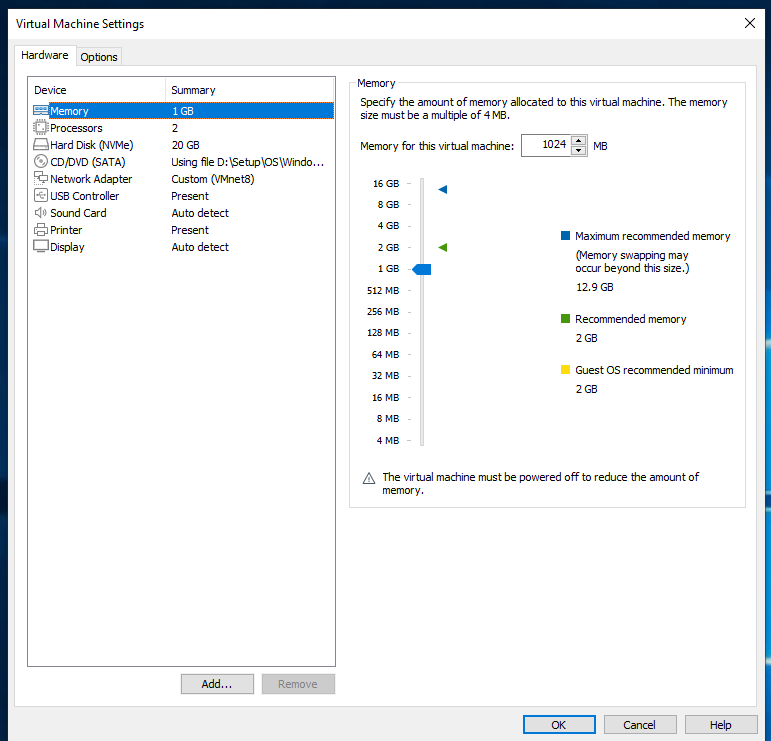This screenshot has height=741, width=771.
Task: Select the Display row label
Action: click(x=67, y=247)
